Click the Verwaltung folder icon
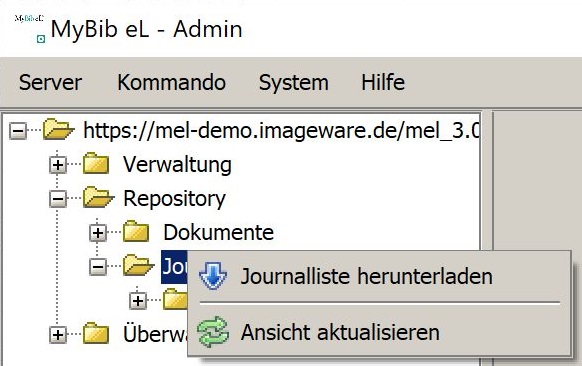Screen dimensions: 582x366 coord(96,163)
